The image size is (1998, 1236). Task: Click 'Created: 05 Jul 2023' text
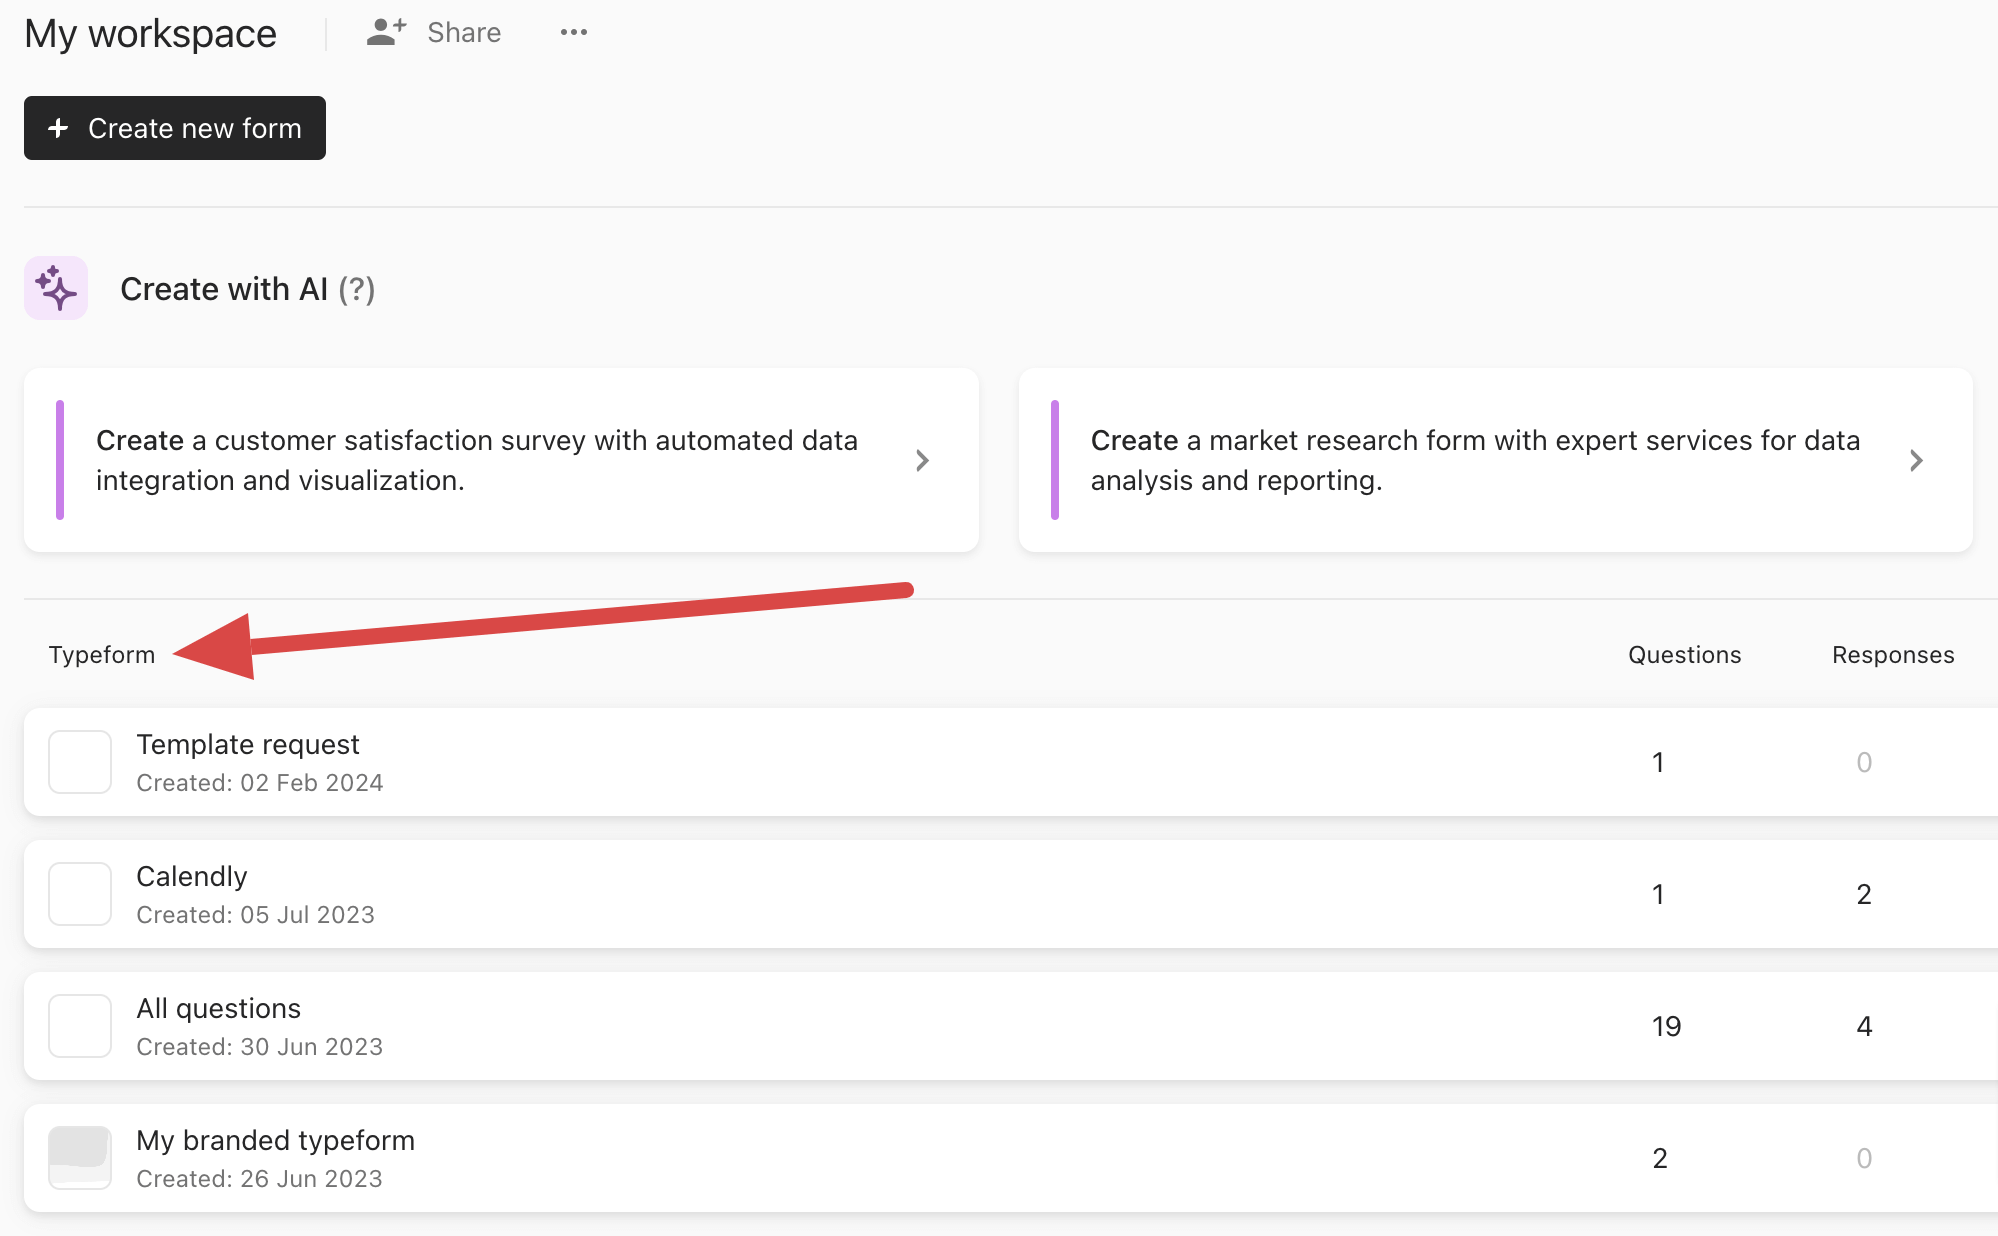tap(256, 915)
